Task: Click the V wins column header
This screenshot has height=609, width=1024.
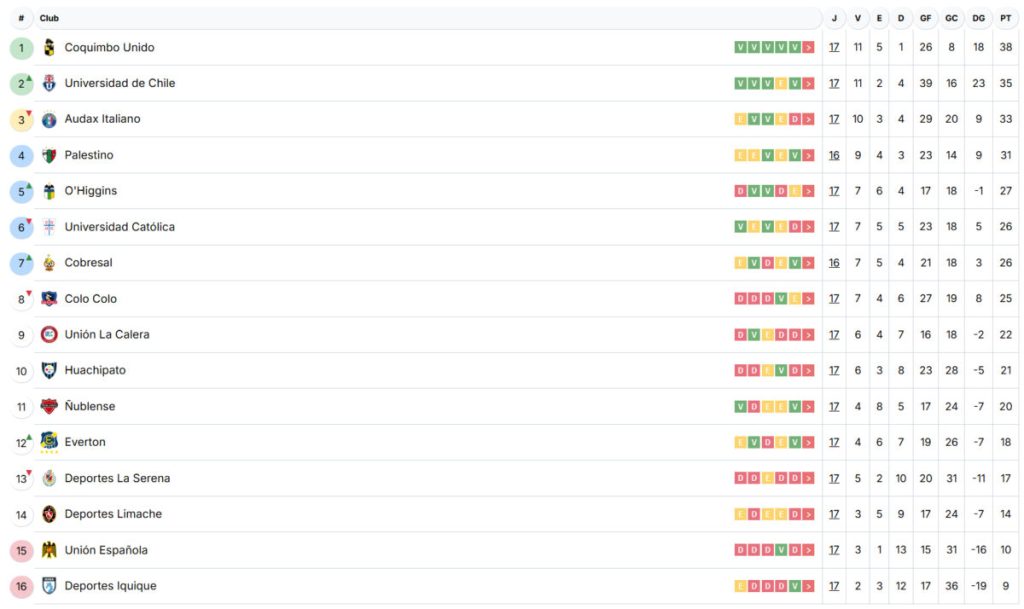Action: (857, 18)
